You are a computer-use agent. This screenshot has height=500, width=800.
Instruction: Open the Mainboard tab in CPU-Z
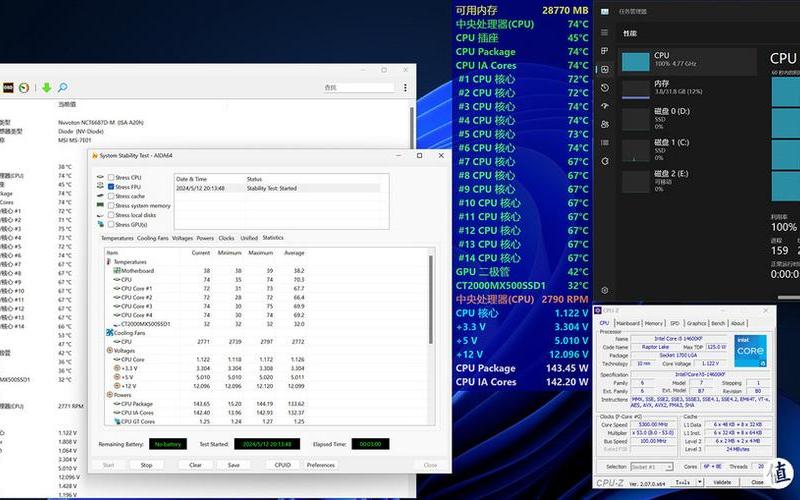pyautogui.click(x=628, y=323)
